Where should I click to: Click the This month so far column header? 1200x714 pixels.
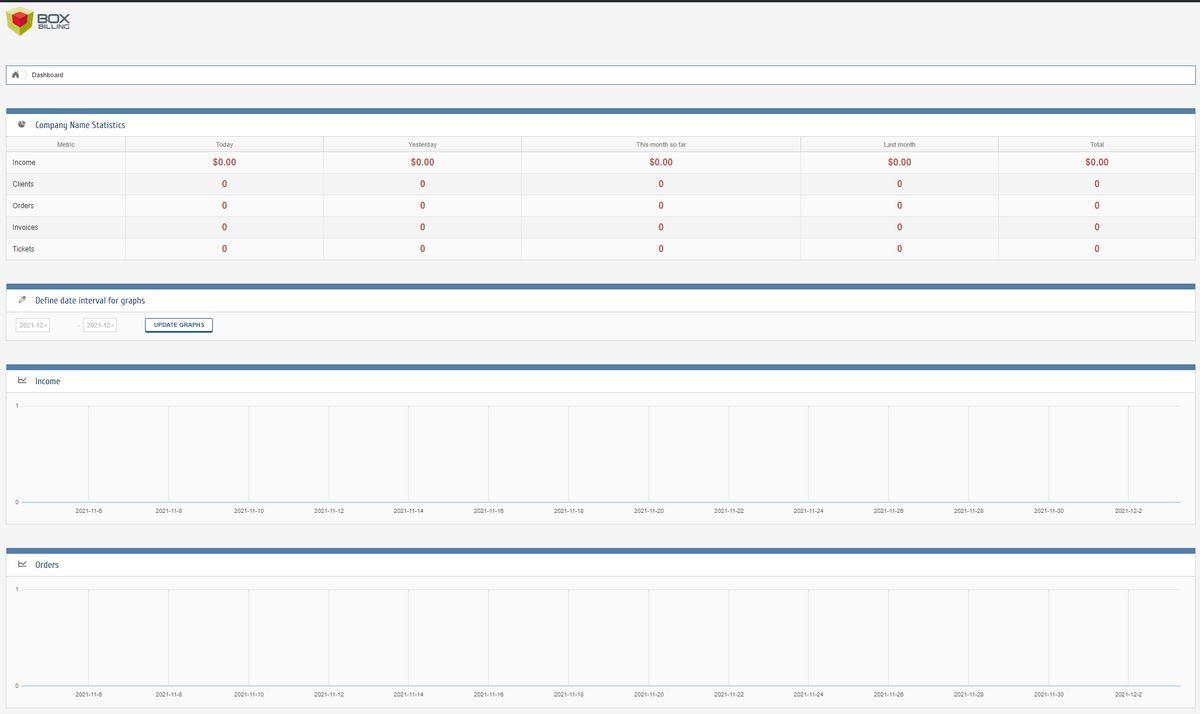pos(661,144)
